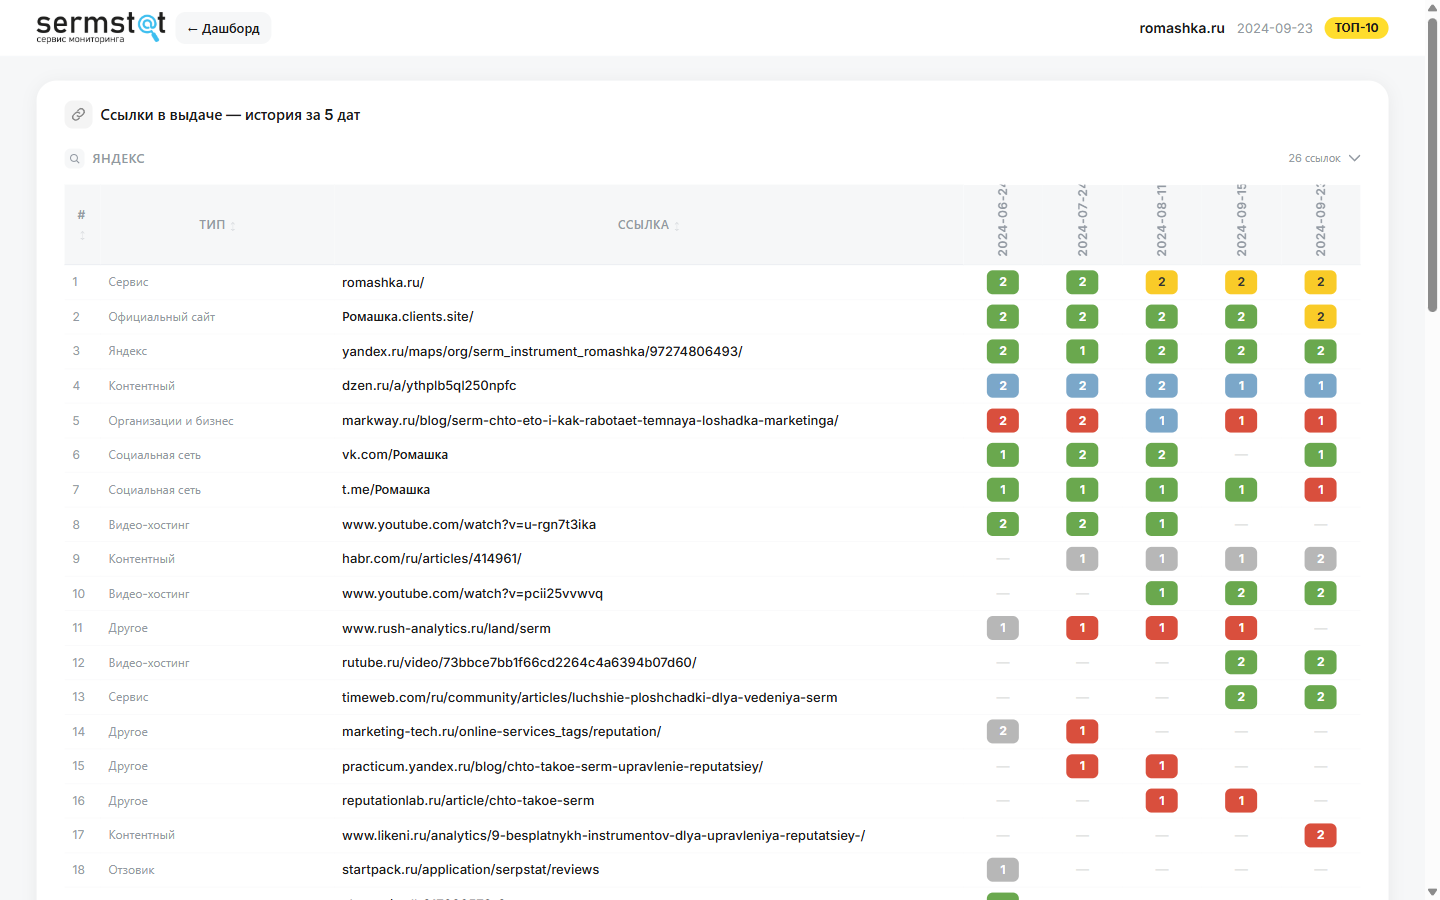
Task: Click the gray badge in the marketing-tech.ru row
Action: pyautogui.click(x=1003, y=732)
